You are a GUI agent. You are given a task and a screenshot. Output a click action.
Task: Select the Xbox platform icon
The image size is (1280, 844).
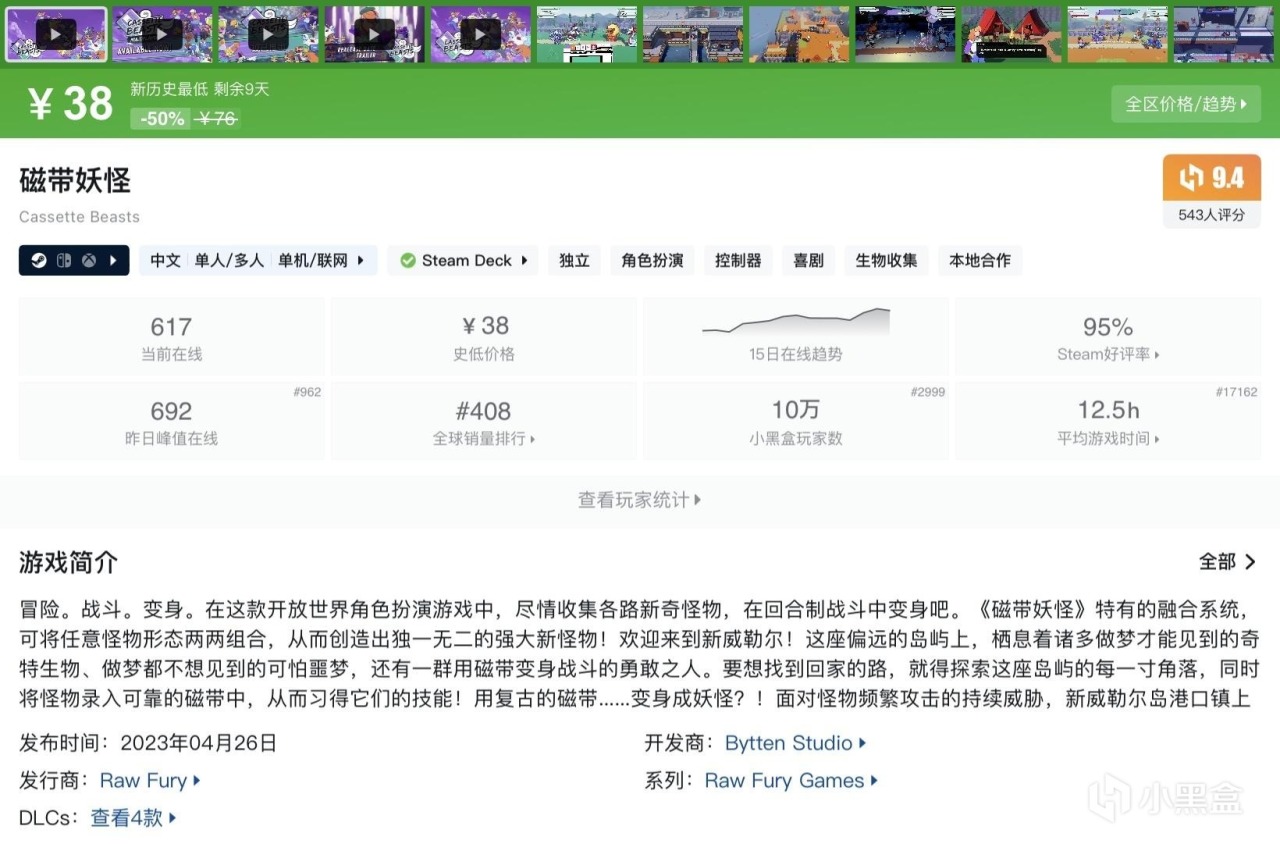tap(89, 261)
